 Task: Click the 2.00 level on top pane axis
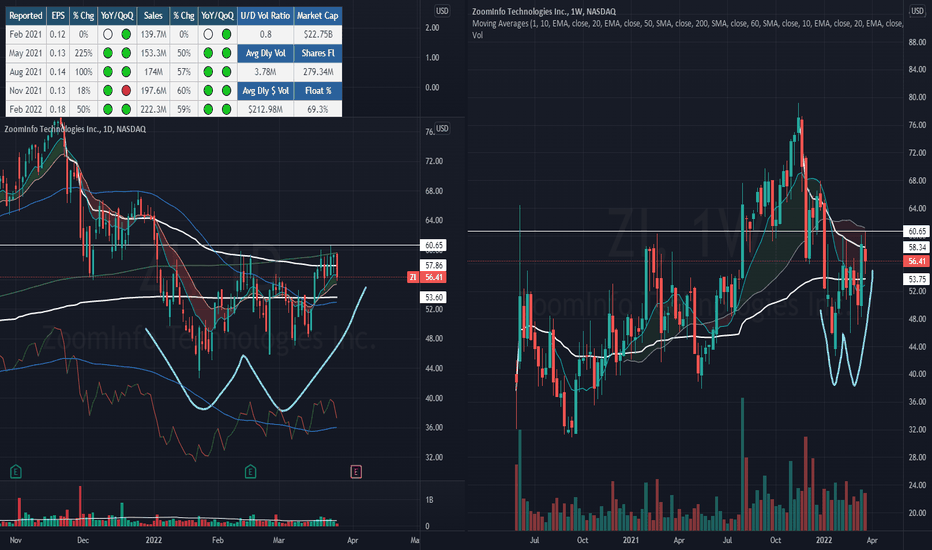432,27
